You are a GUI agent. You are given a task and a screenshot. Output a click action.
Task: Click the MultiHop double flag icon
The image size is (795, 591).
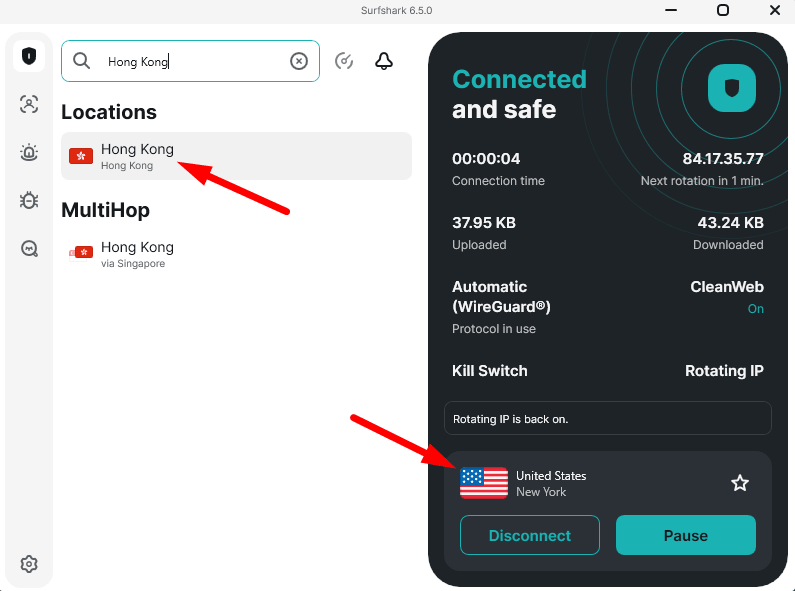point(81,252)
